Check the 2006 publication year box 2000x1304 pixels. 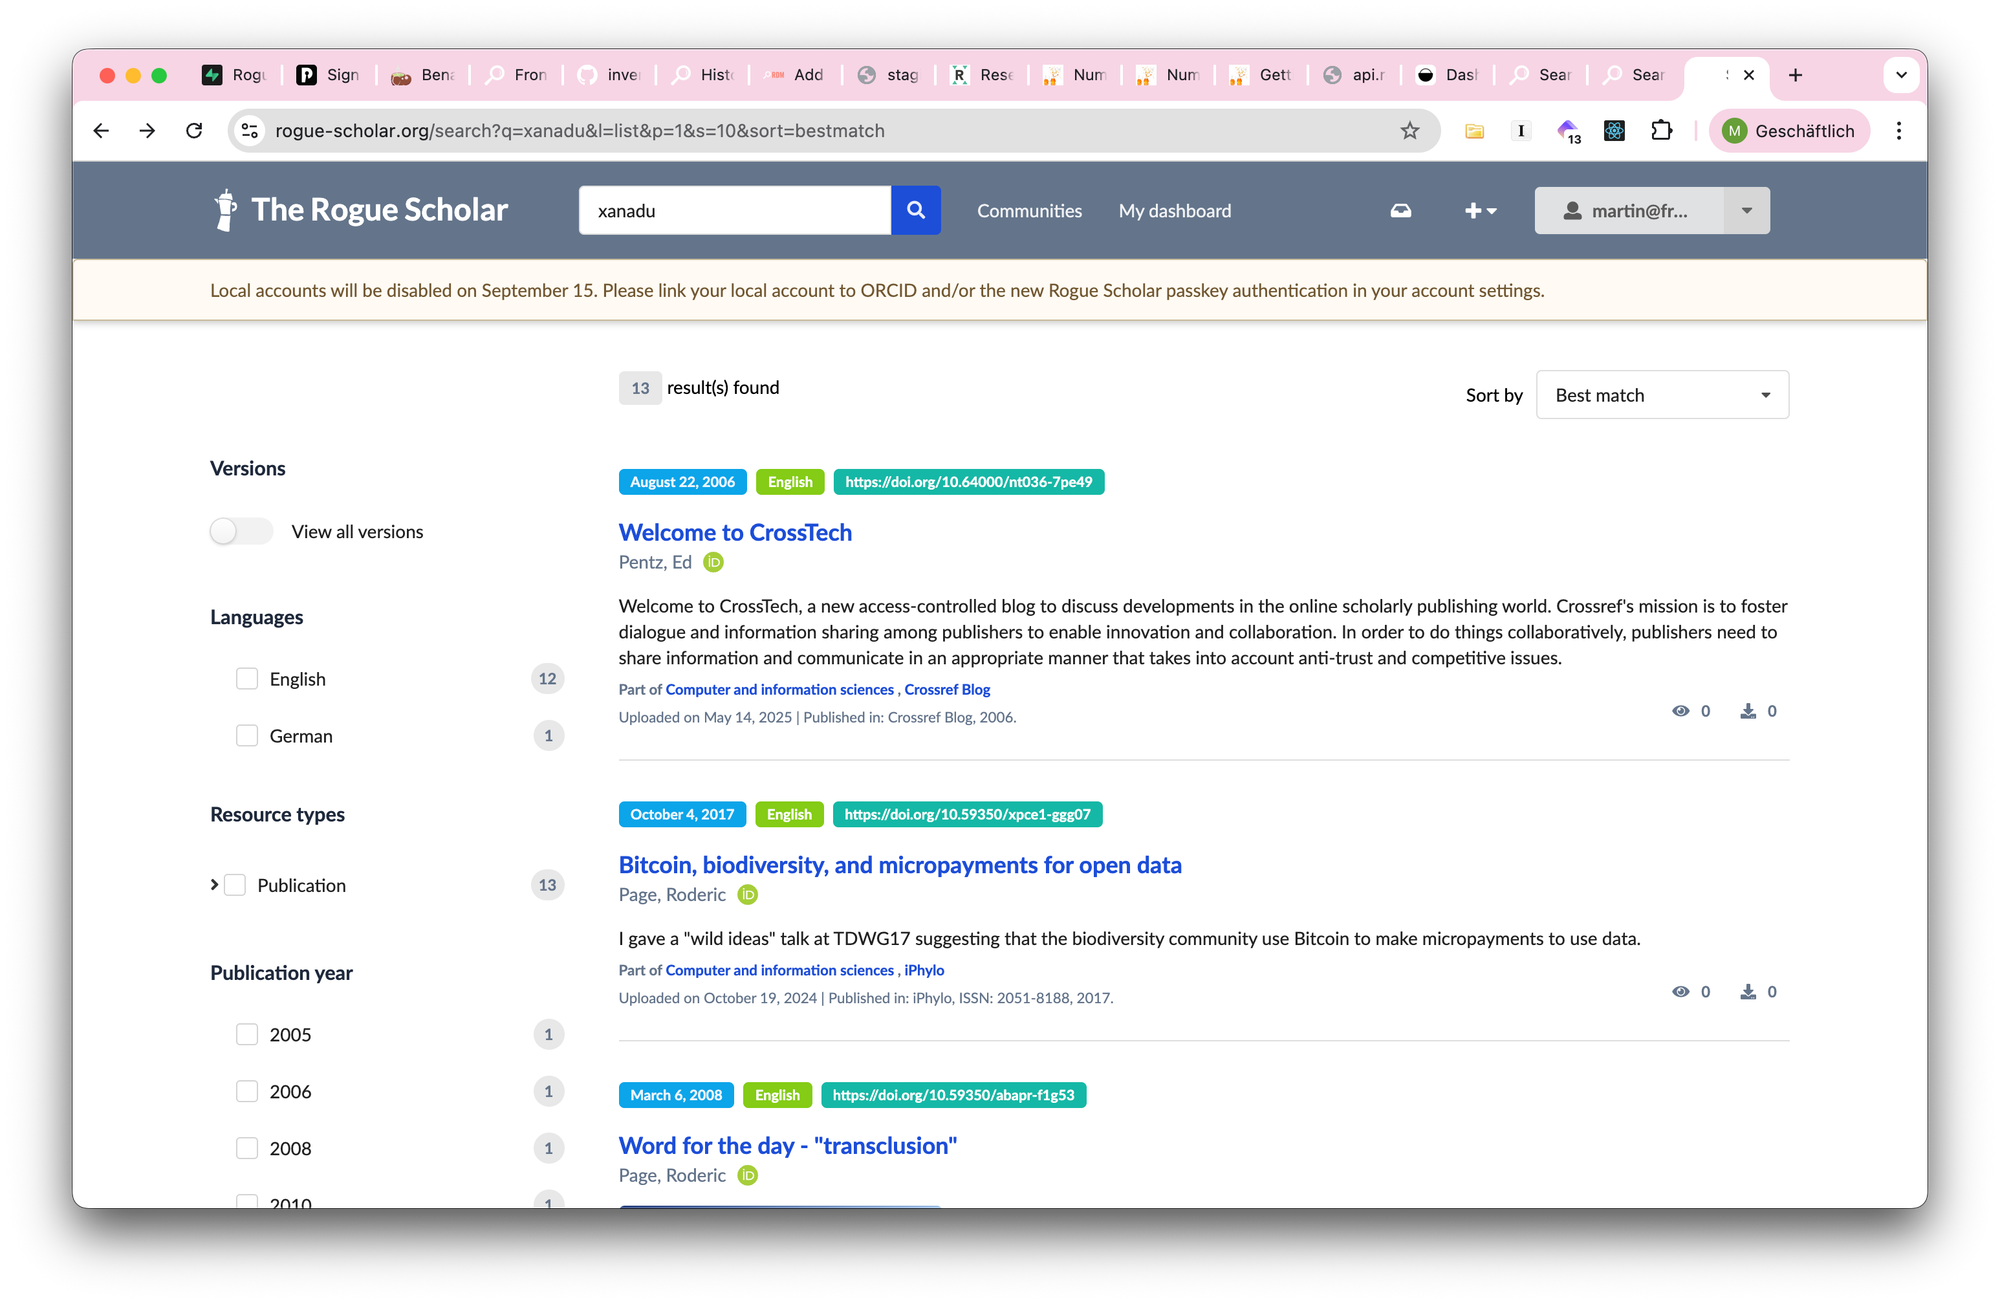[x=247, y=1091]
